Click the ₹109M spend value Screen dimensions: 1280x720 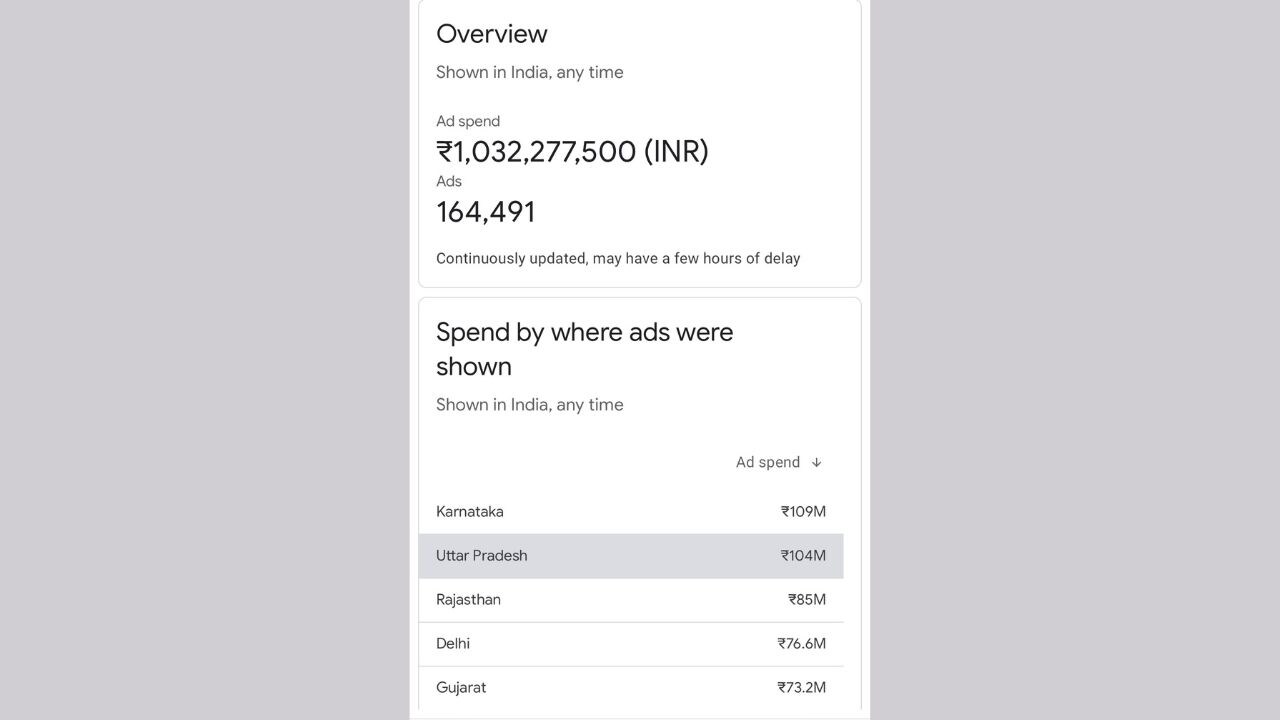coord(803,511)
